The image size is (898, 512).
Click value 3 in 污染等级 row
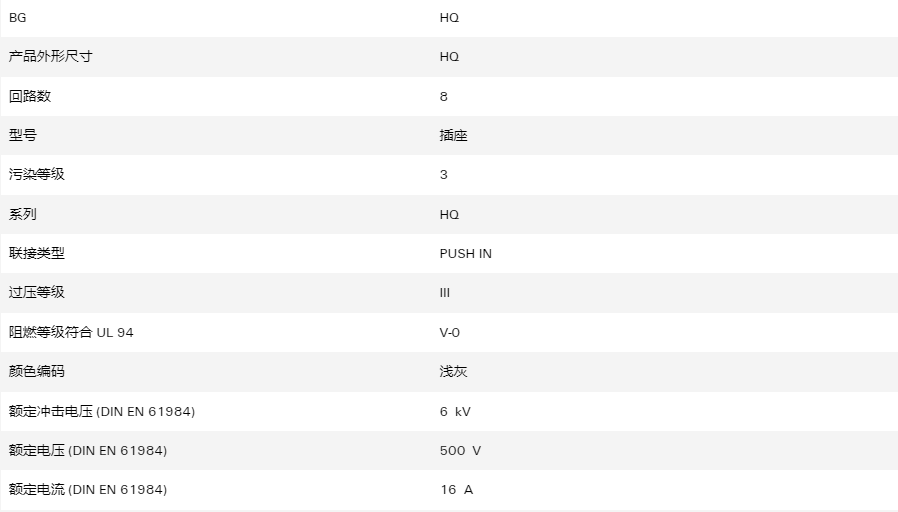click(x=443, y=175)
